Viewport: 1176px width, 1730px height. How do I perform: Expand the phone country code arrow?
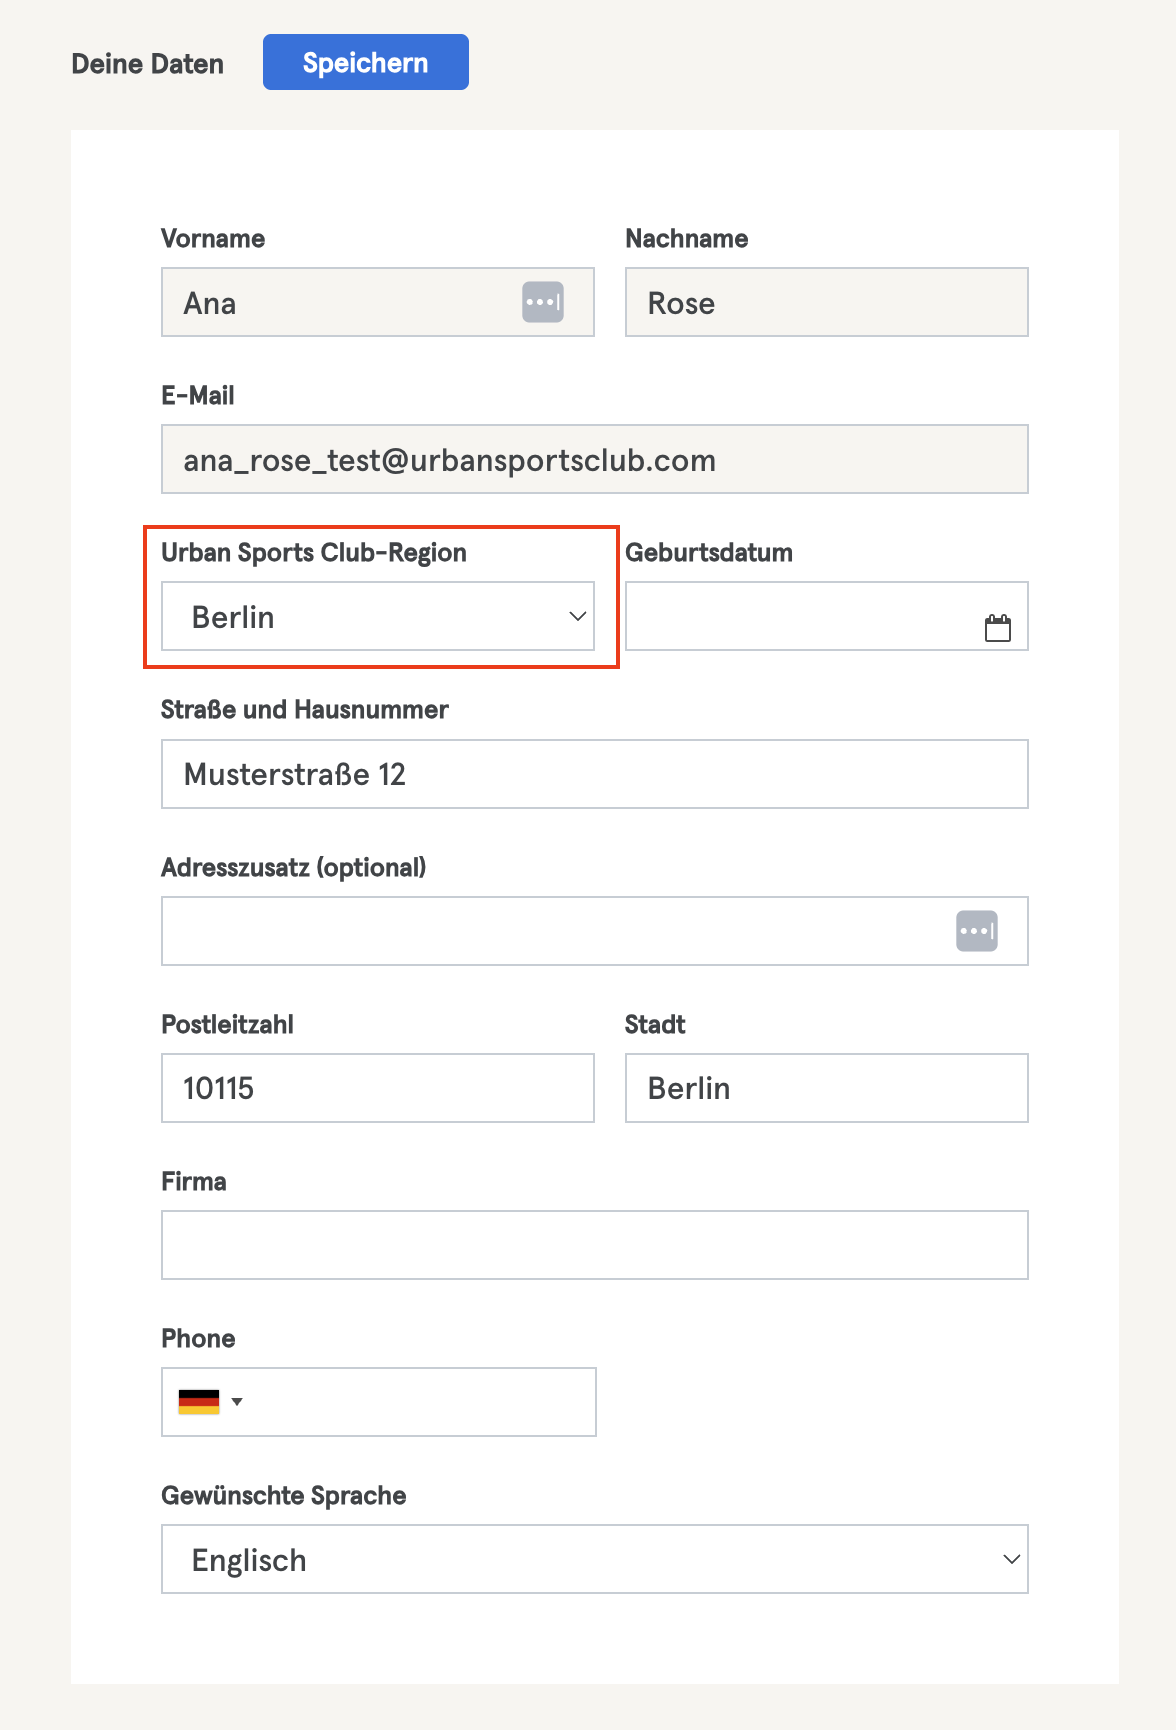(237, 1402)
